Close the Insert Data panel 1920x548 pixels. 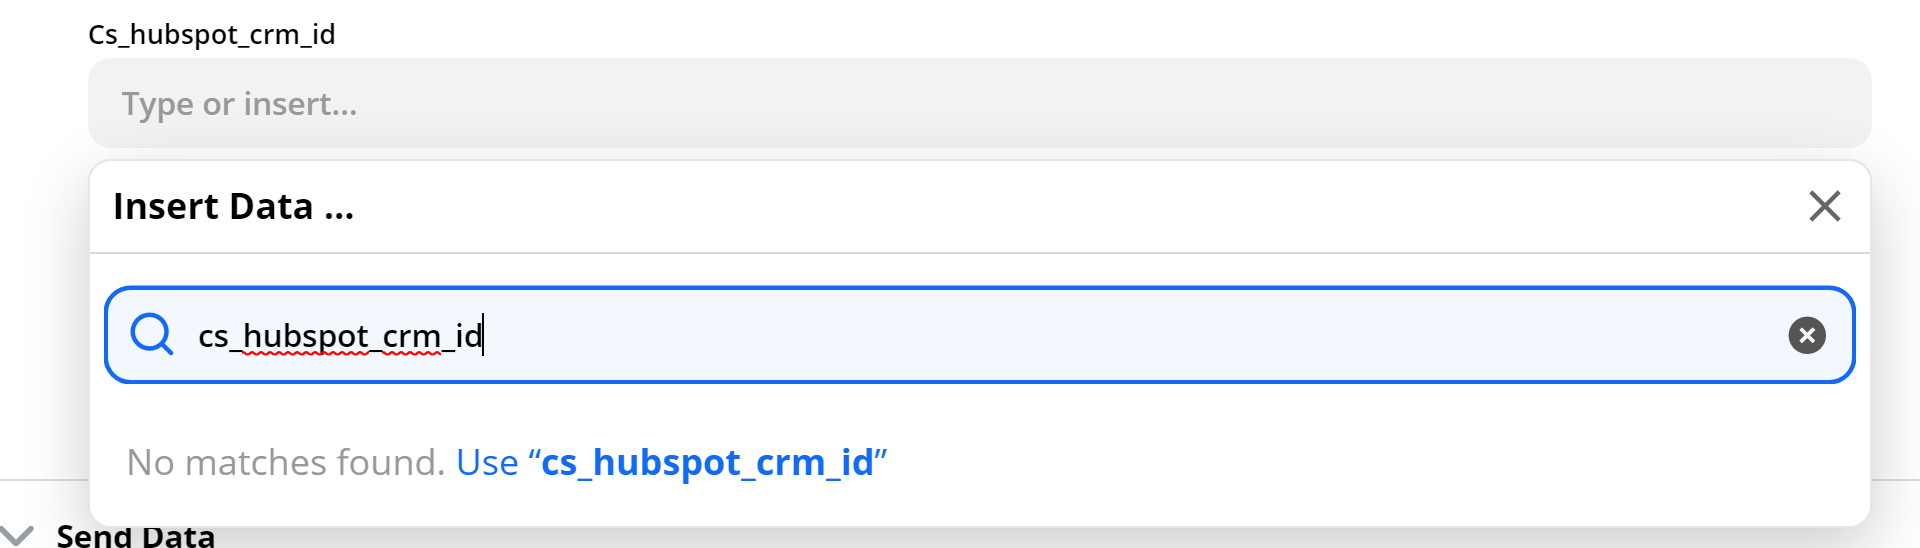point(1824,206)
